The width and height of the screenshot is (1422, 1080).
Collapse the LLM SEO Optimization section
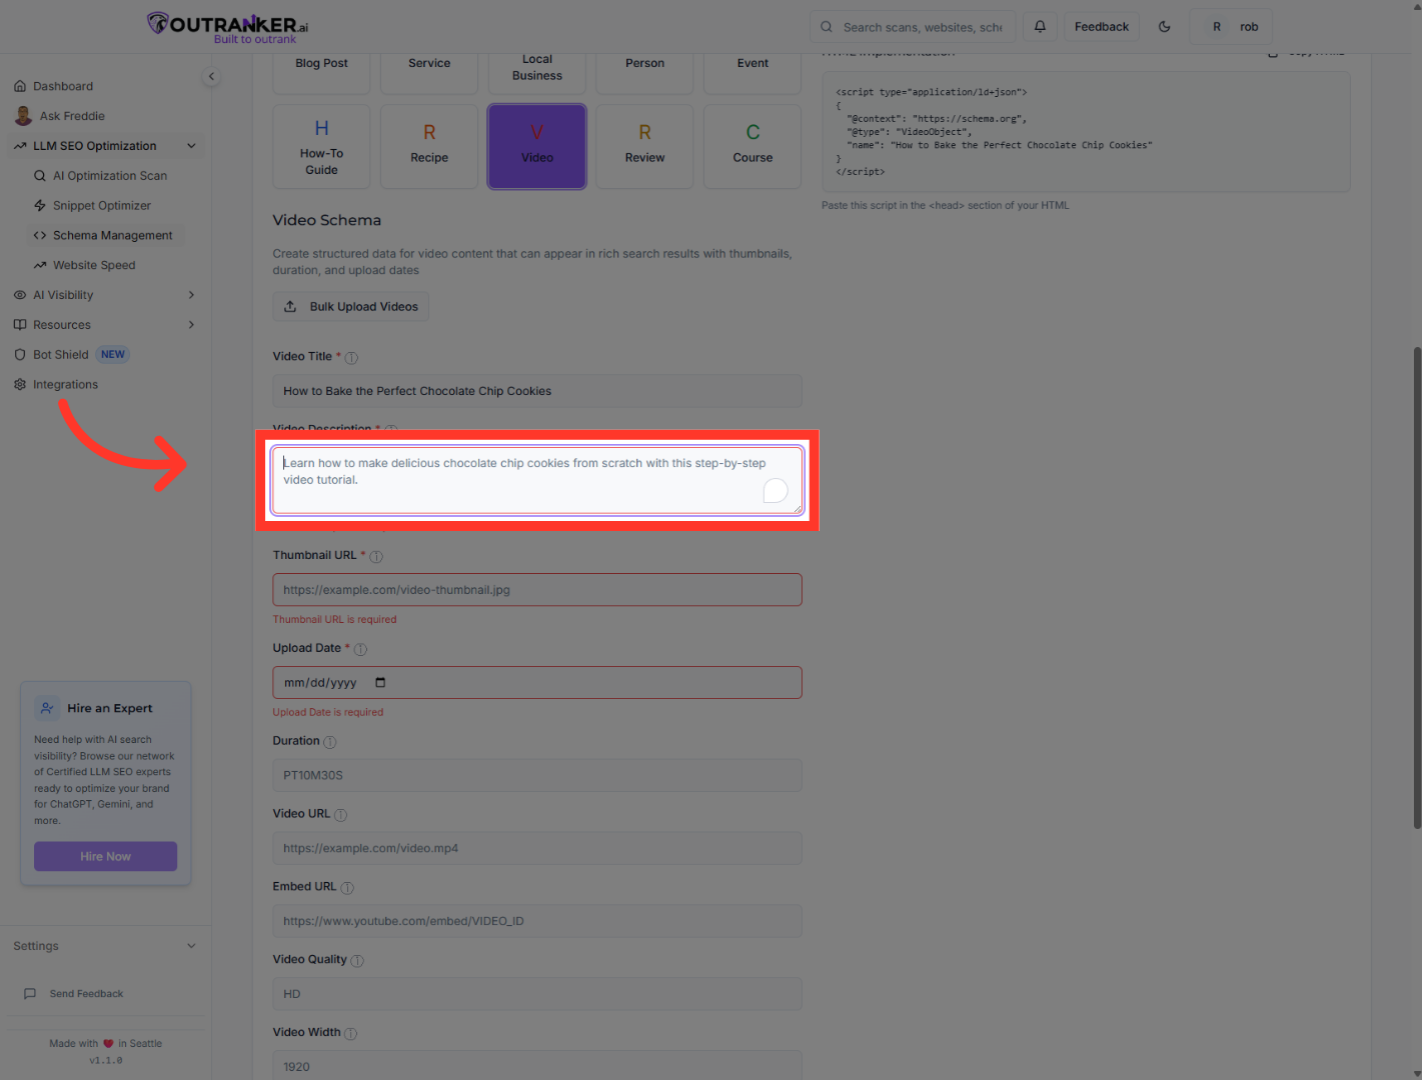(x=191, y=145)
